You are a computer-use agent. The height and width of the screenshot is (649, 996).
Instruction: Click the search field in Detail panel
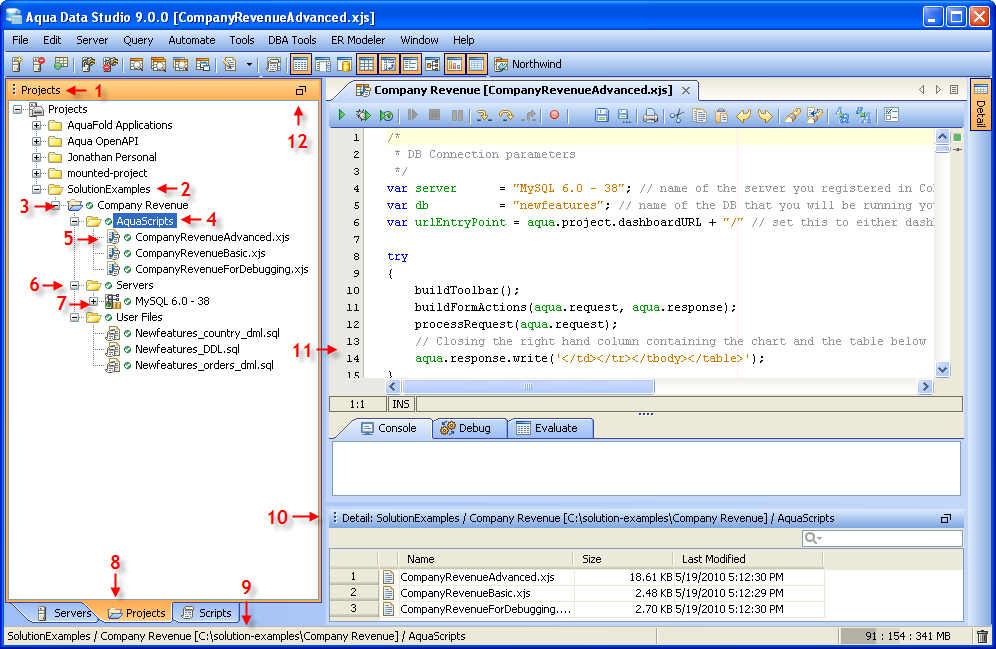(888, 538)
